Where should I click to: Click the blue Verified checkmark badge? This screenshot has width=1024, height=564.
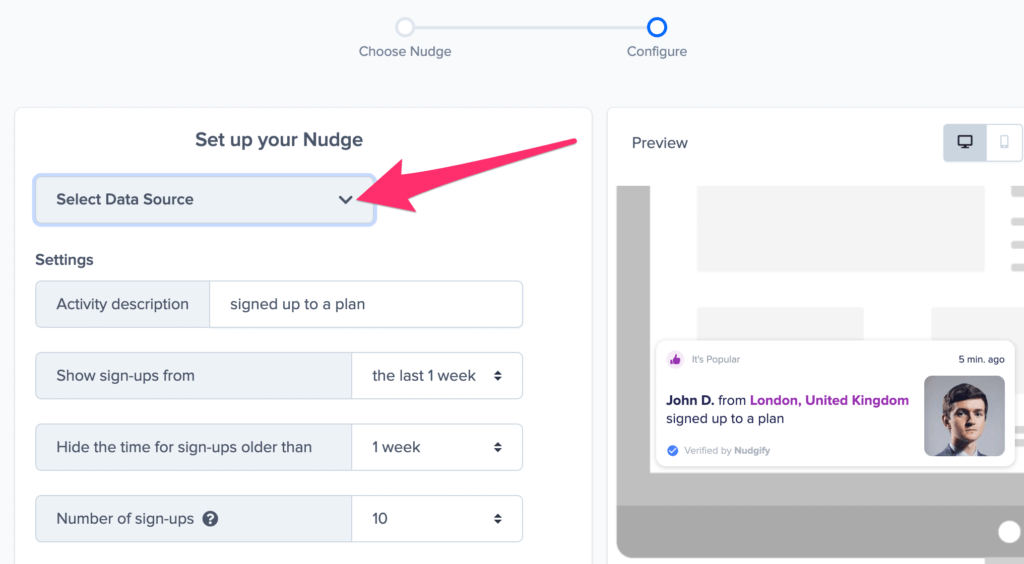(x=673, y=450)
